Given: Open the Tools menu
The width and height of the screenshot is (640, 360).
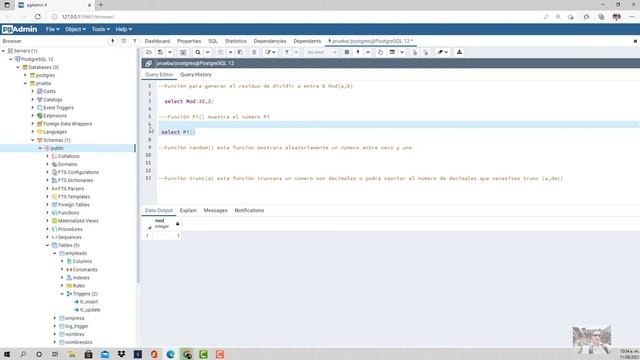Looking at the screenshot, I should pyautogui.click(x=100, y=29).
